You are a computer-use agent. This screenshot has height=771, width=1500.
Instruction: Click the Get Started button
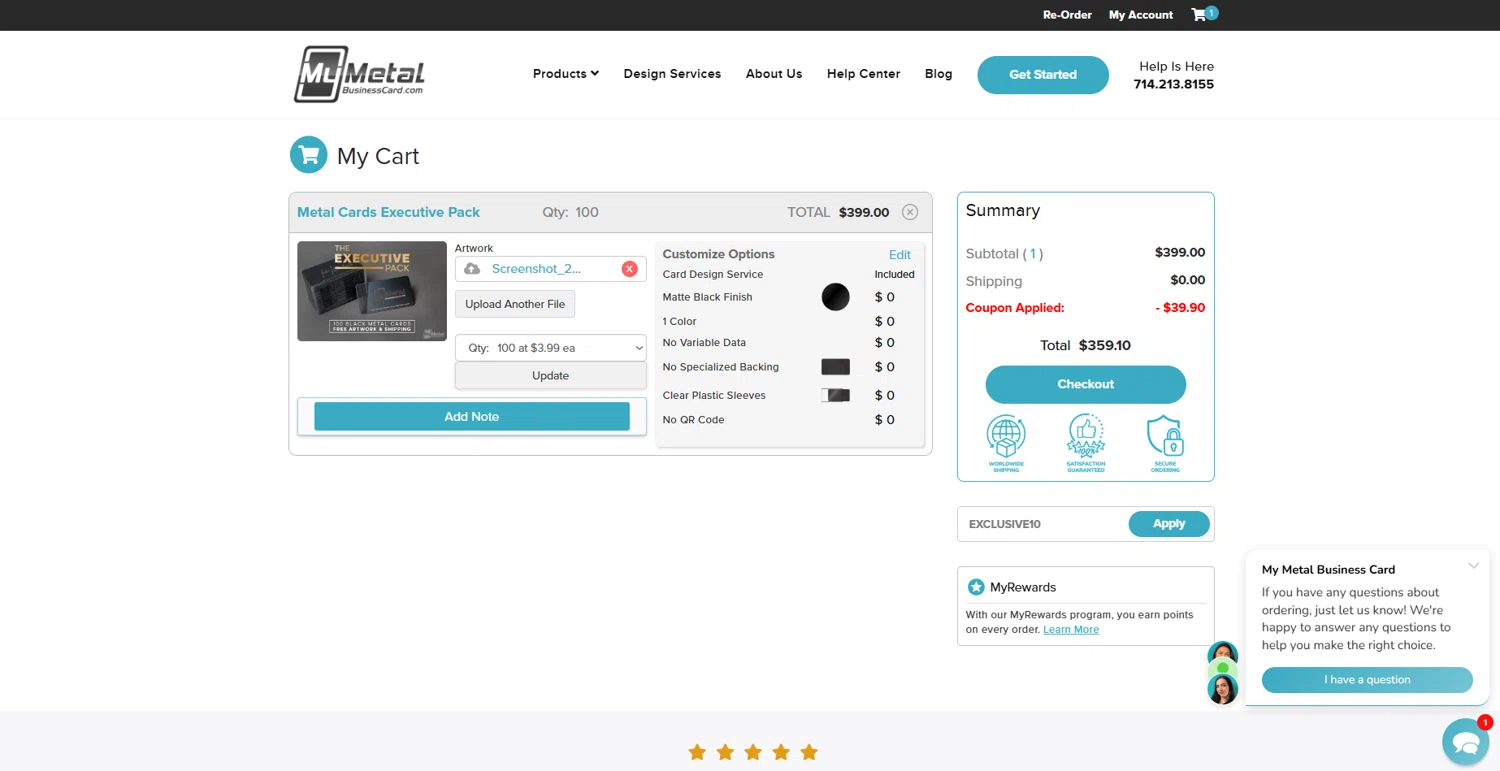point(1043,75)
